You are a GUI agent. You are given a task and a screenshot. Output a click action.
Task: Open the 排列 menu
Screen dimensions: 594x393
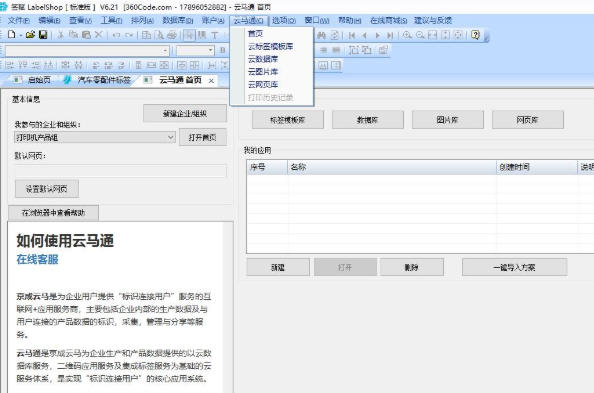(x=142, y=20)
